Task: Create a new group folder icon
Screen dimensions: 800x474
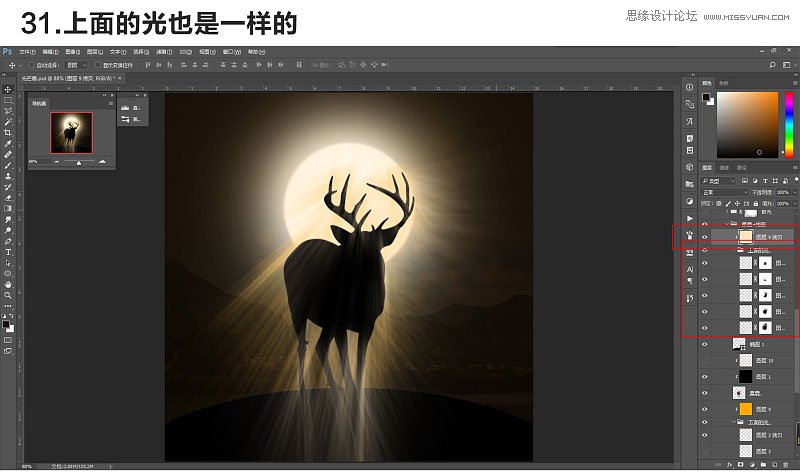Action: (x=763, y=465)
